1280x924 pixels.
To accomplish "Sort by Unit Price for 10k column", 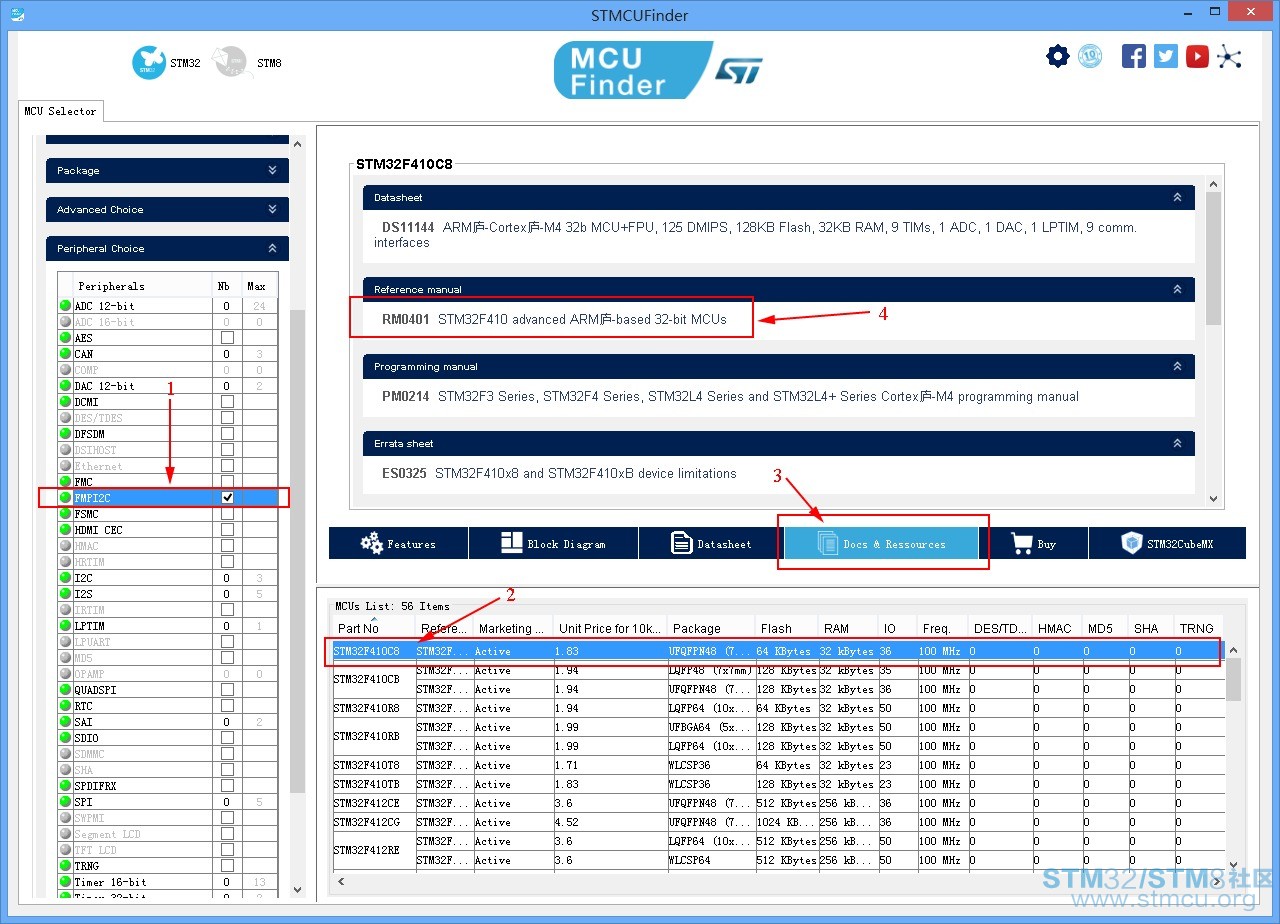I will [x=610, y=629].
